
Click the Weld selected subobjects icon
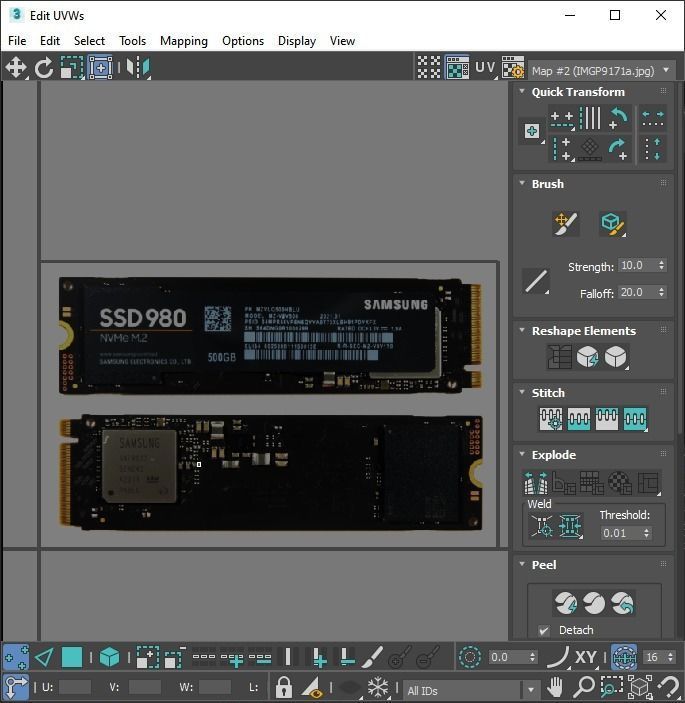pos(570,525)
